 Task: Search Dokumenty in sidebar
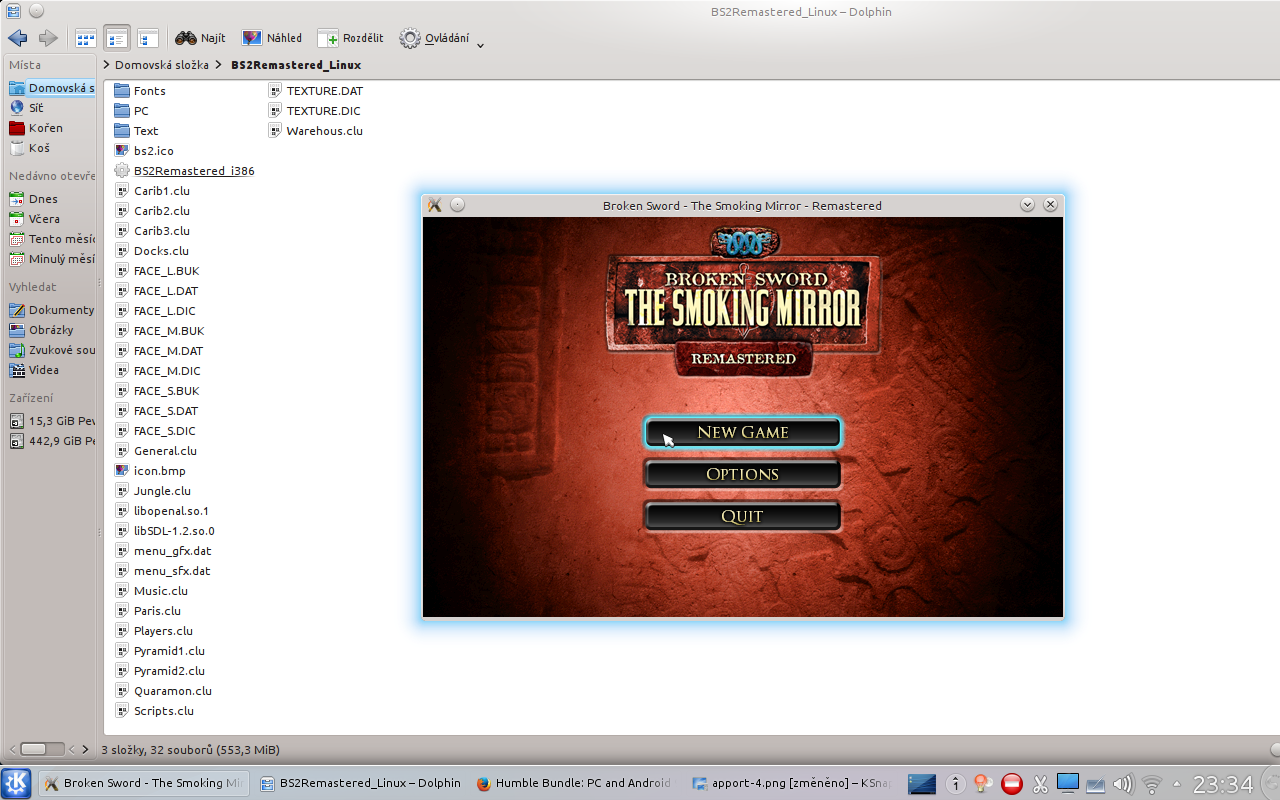click(50, 310)
